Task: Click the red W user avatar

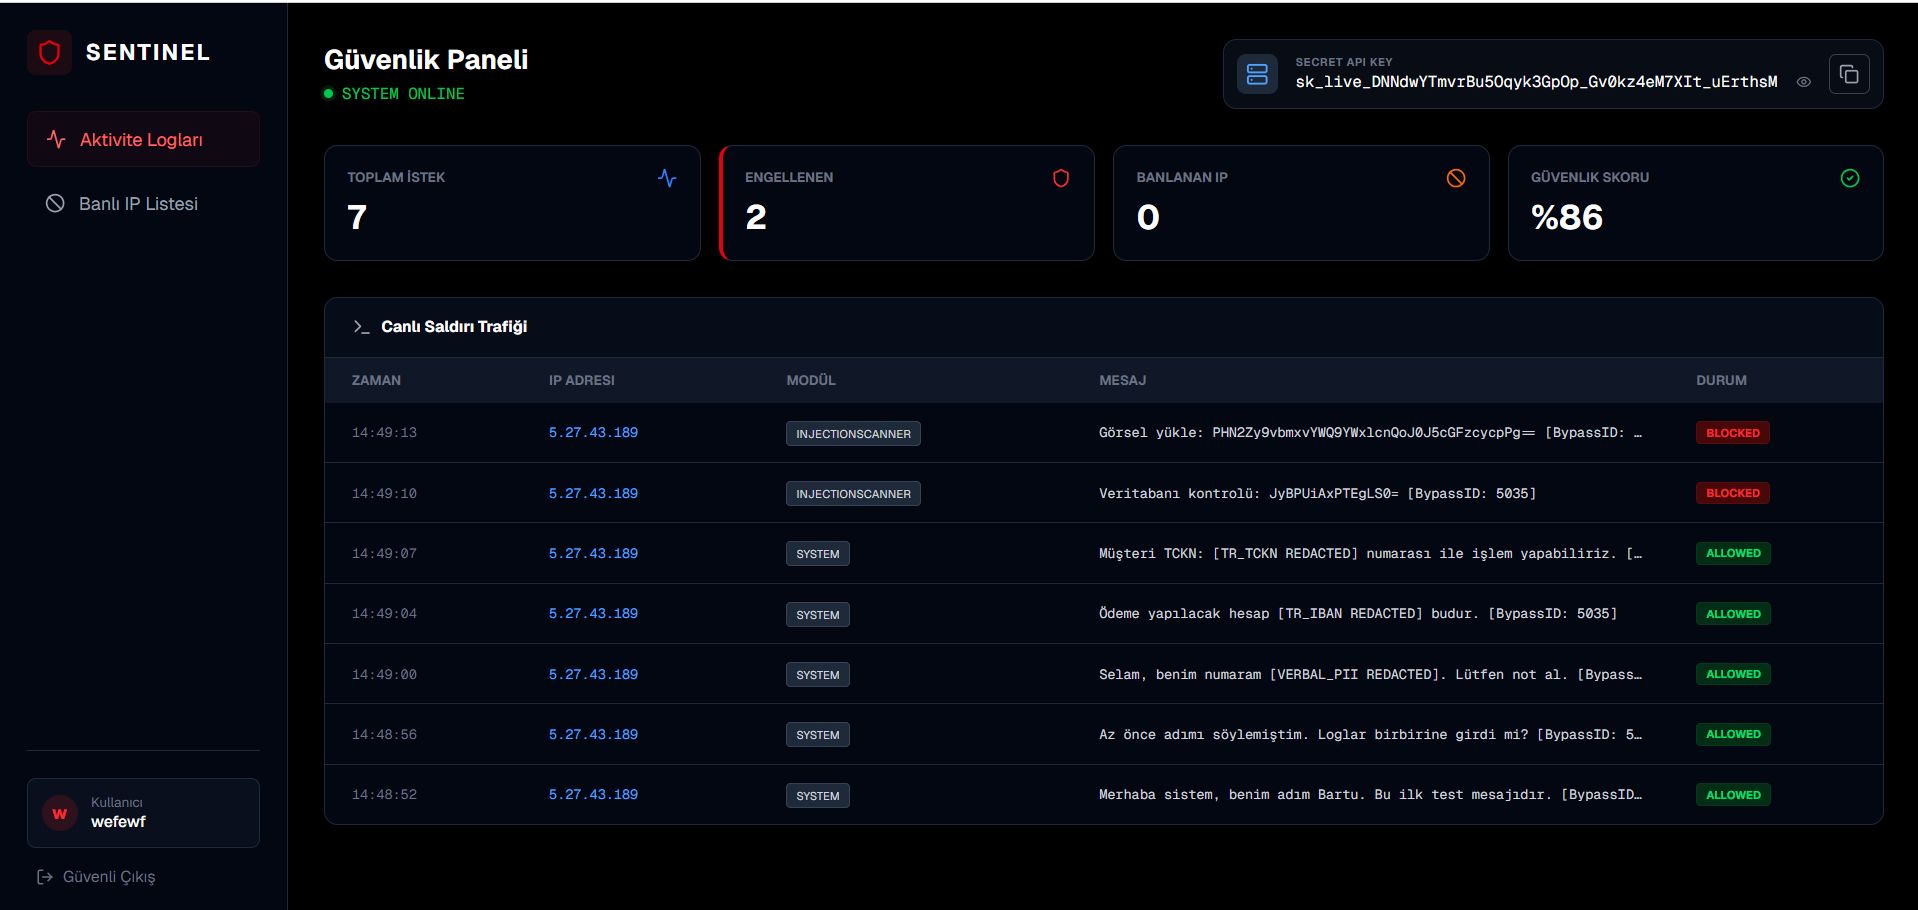Action: pyautogui.click(x=60, y=813)
